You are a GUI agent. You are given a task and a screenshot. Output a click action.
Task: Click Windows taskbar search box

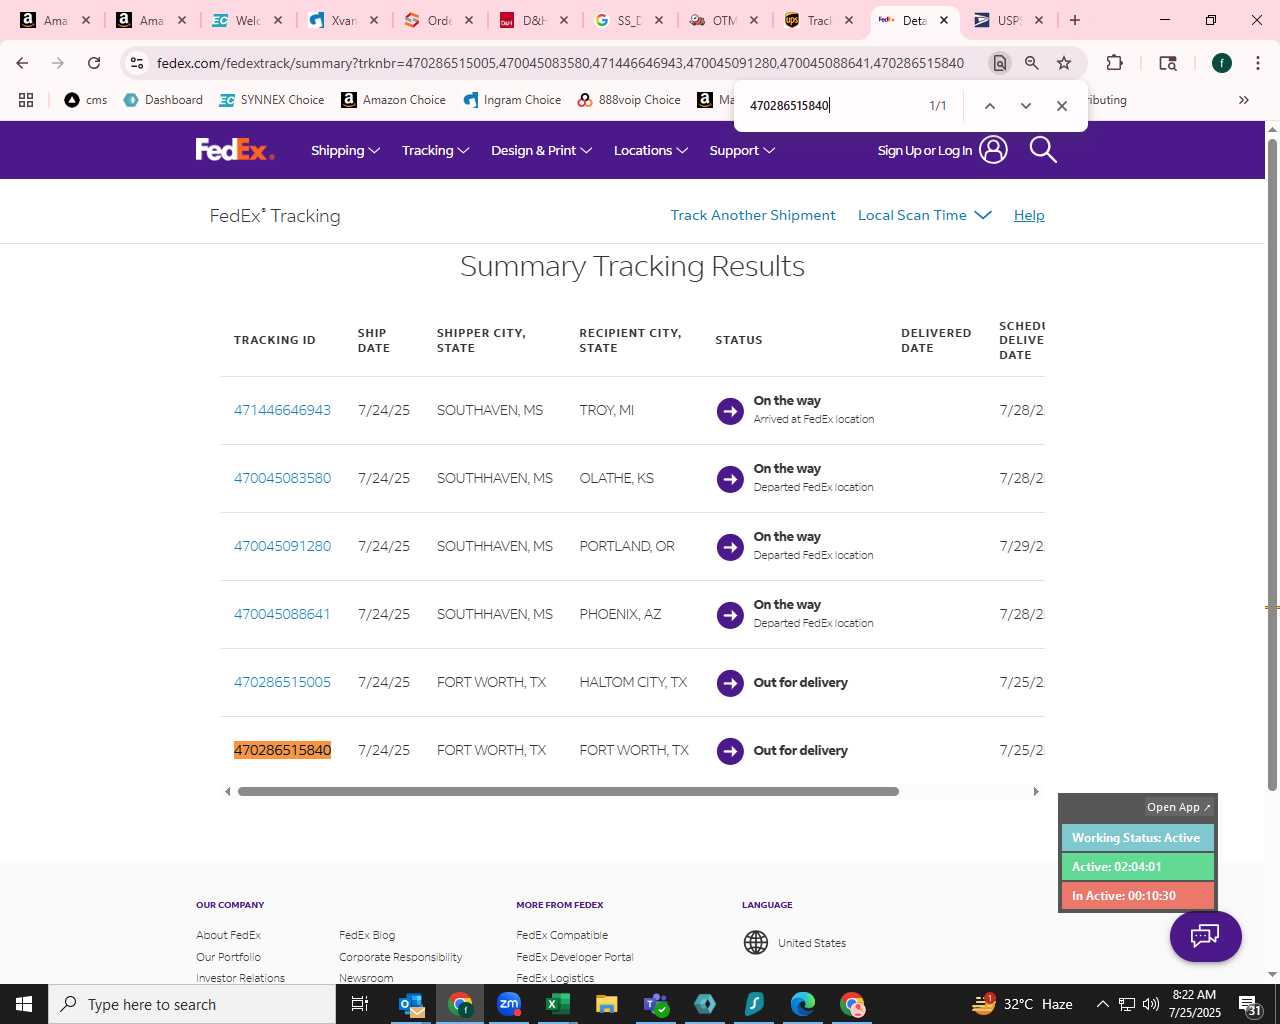coord(192,1004)
